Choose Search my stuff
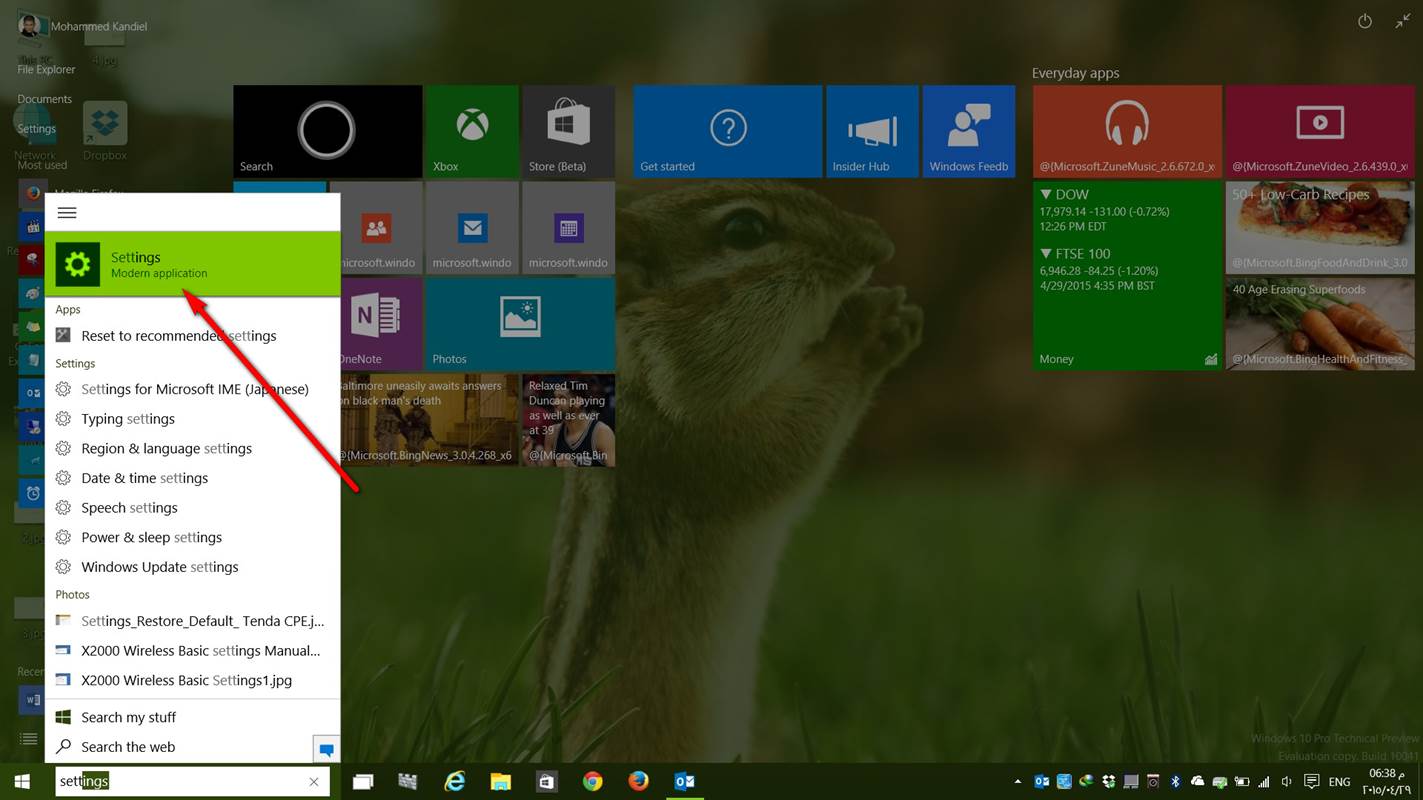1423x800 pixels. 192,717
